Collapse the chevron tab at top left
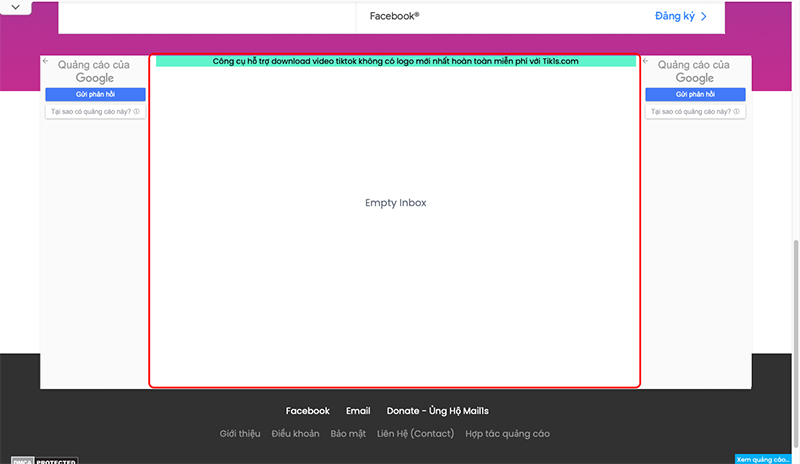800x464 pixels. [x=15, y=7]
